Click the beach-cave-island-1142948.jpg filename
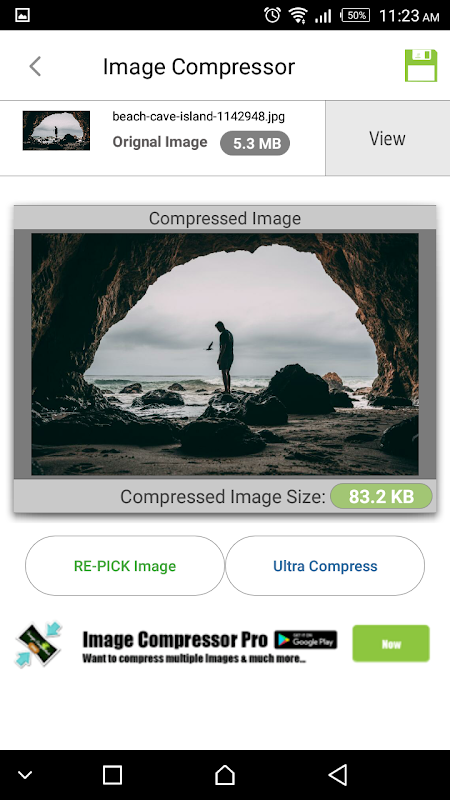This screenshot has height=800, width=450. [198, 116]
